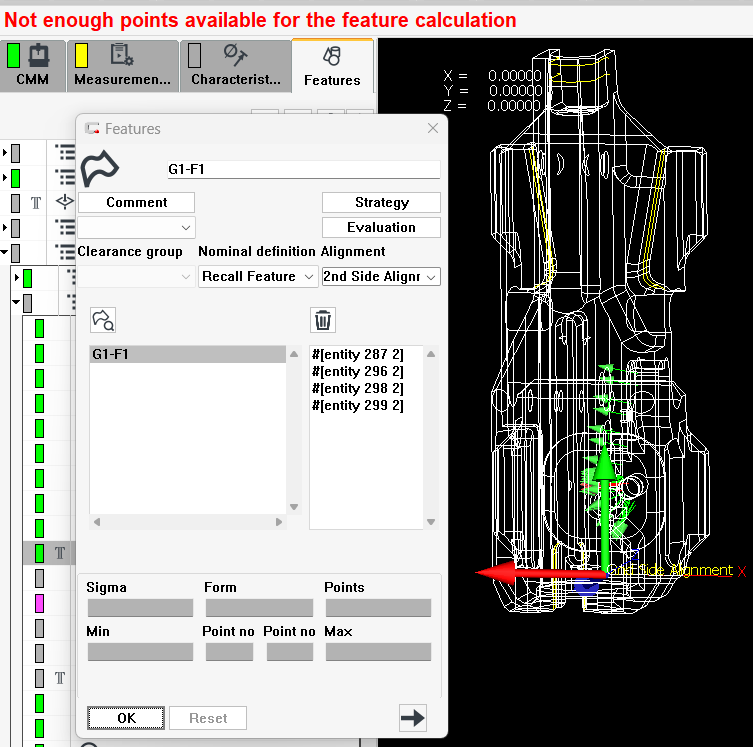Click the feature search icon above the G1-F1 list

pyautogui.click(x=103, y=320)
